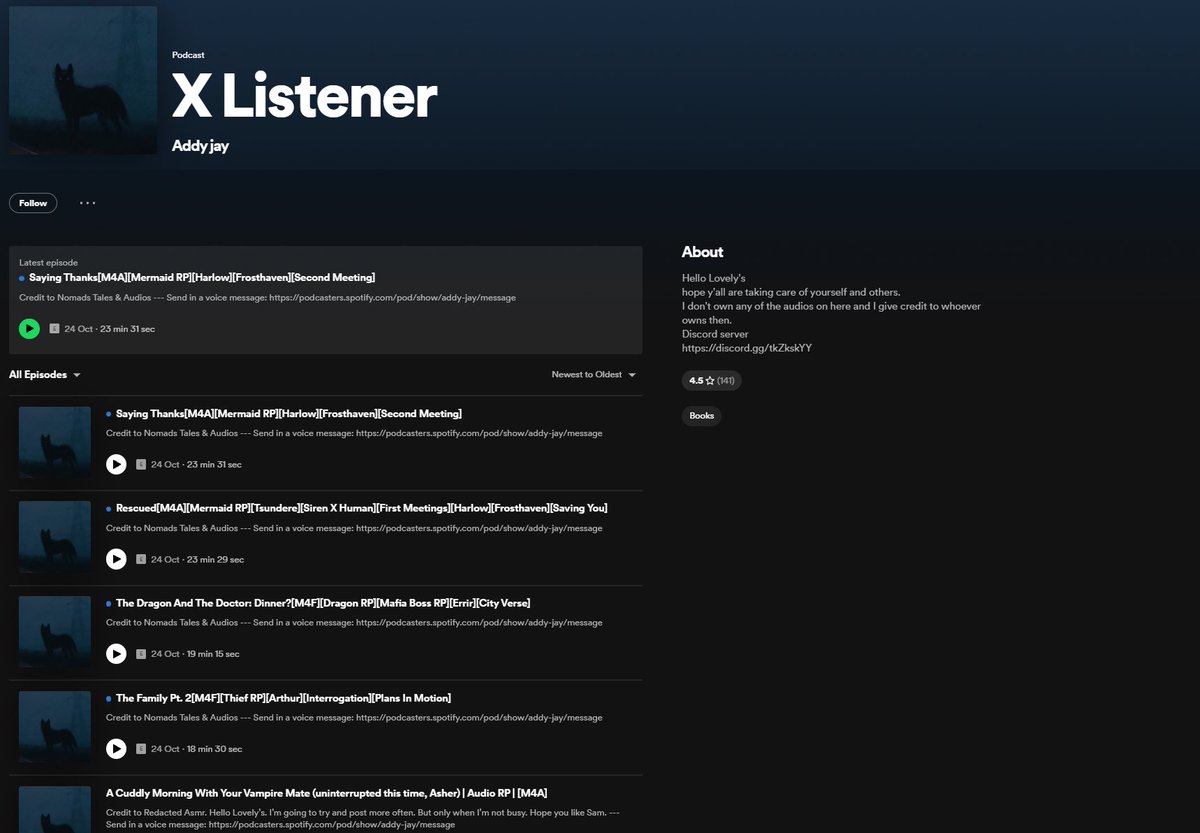Screen dimensions: 1200x833
Task: Click the Latest episode label
Action: pyautogui.click(x=48, y=263)
